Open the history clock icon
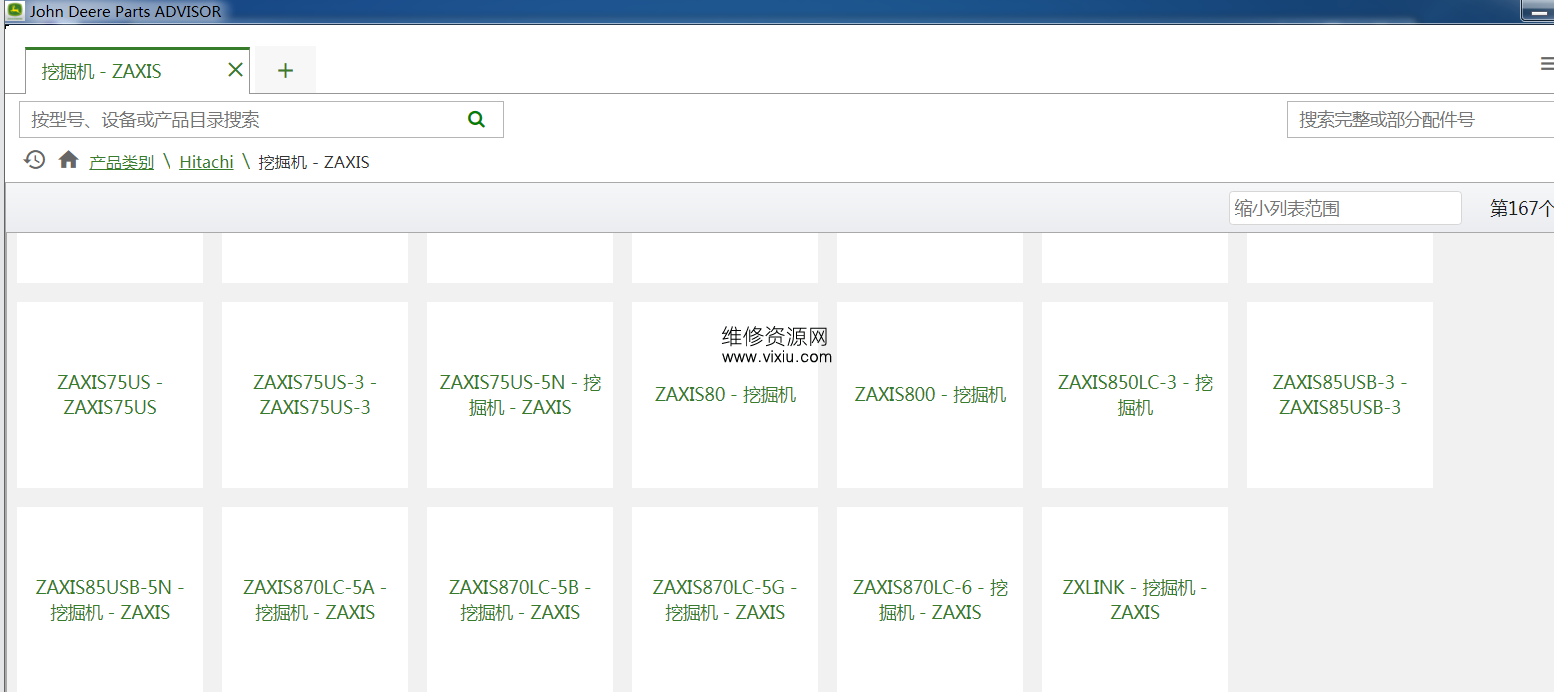Screen dimensions: 1554x692 35,160
